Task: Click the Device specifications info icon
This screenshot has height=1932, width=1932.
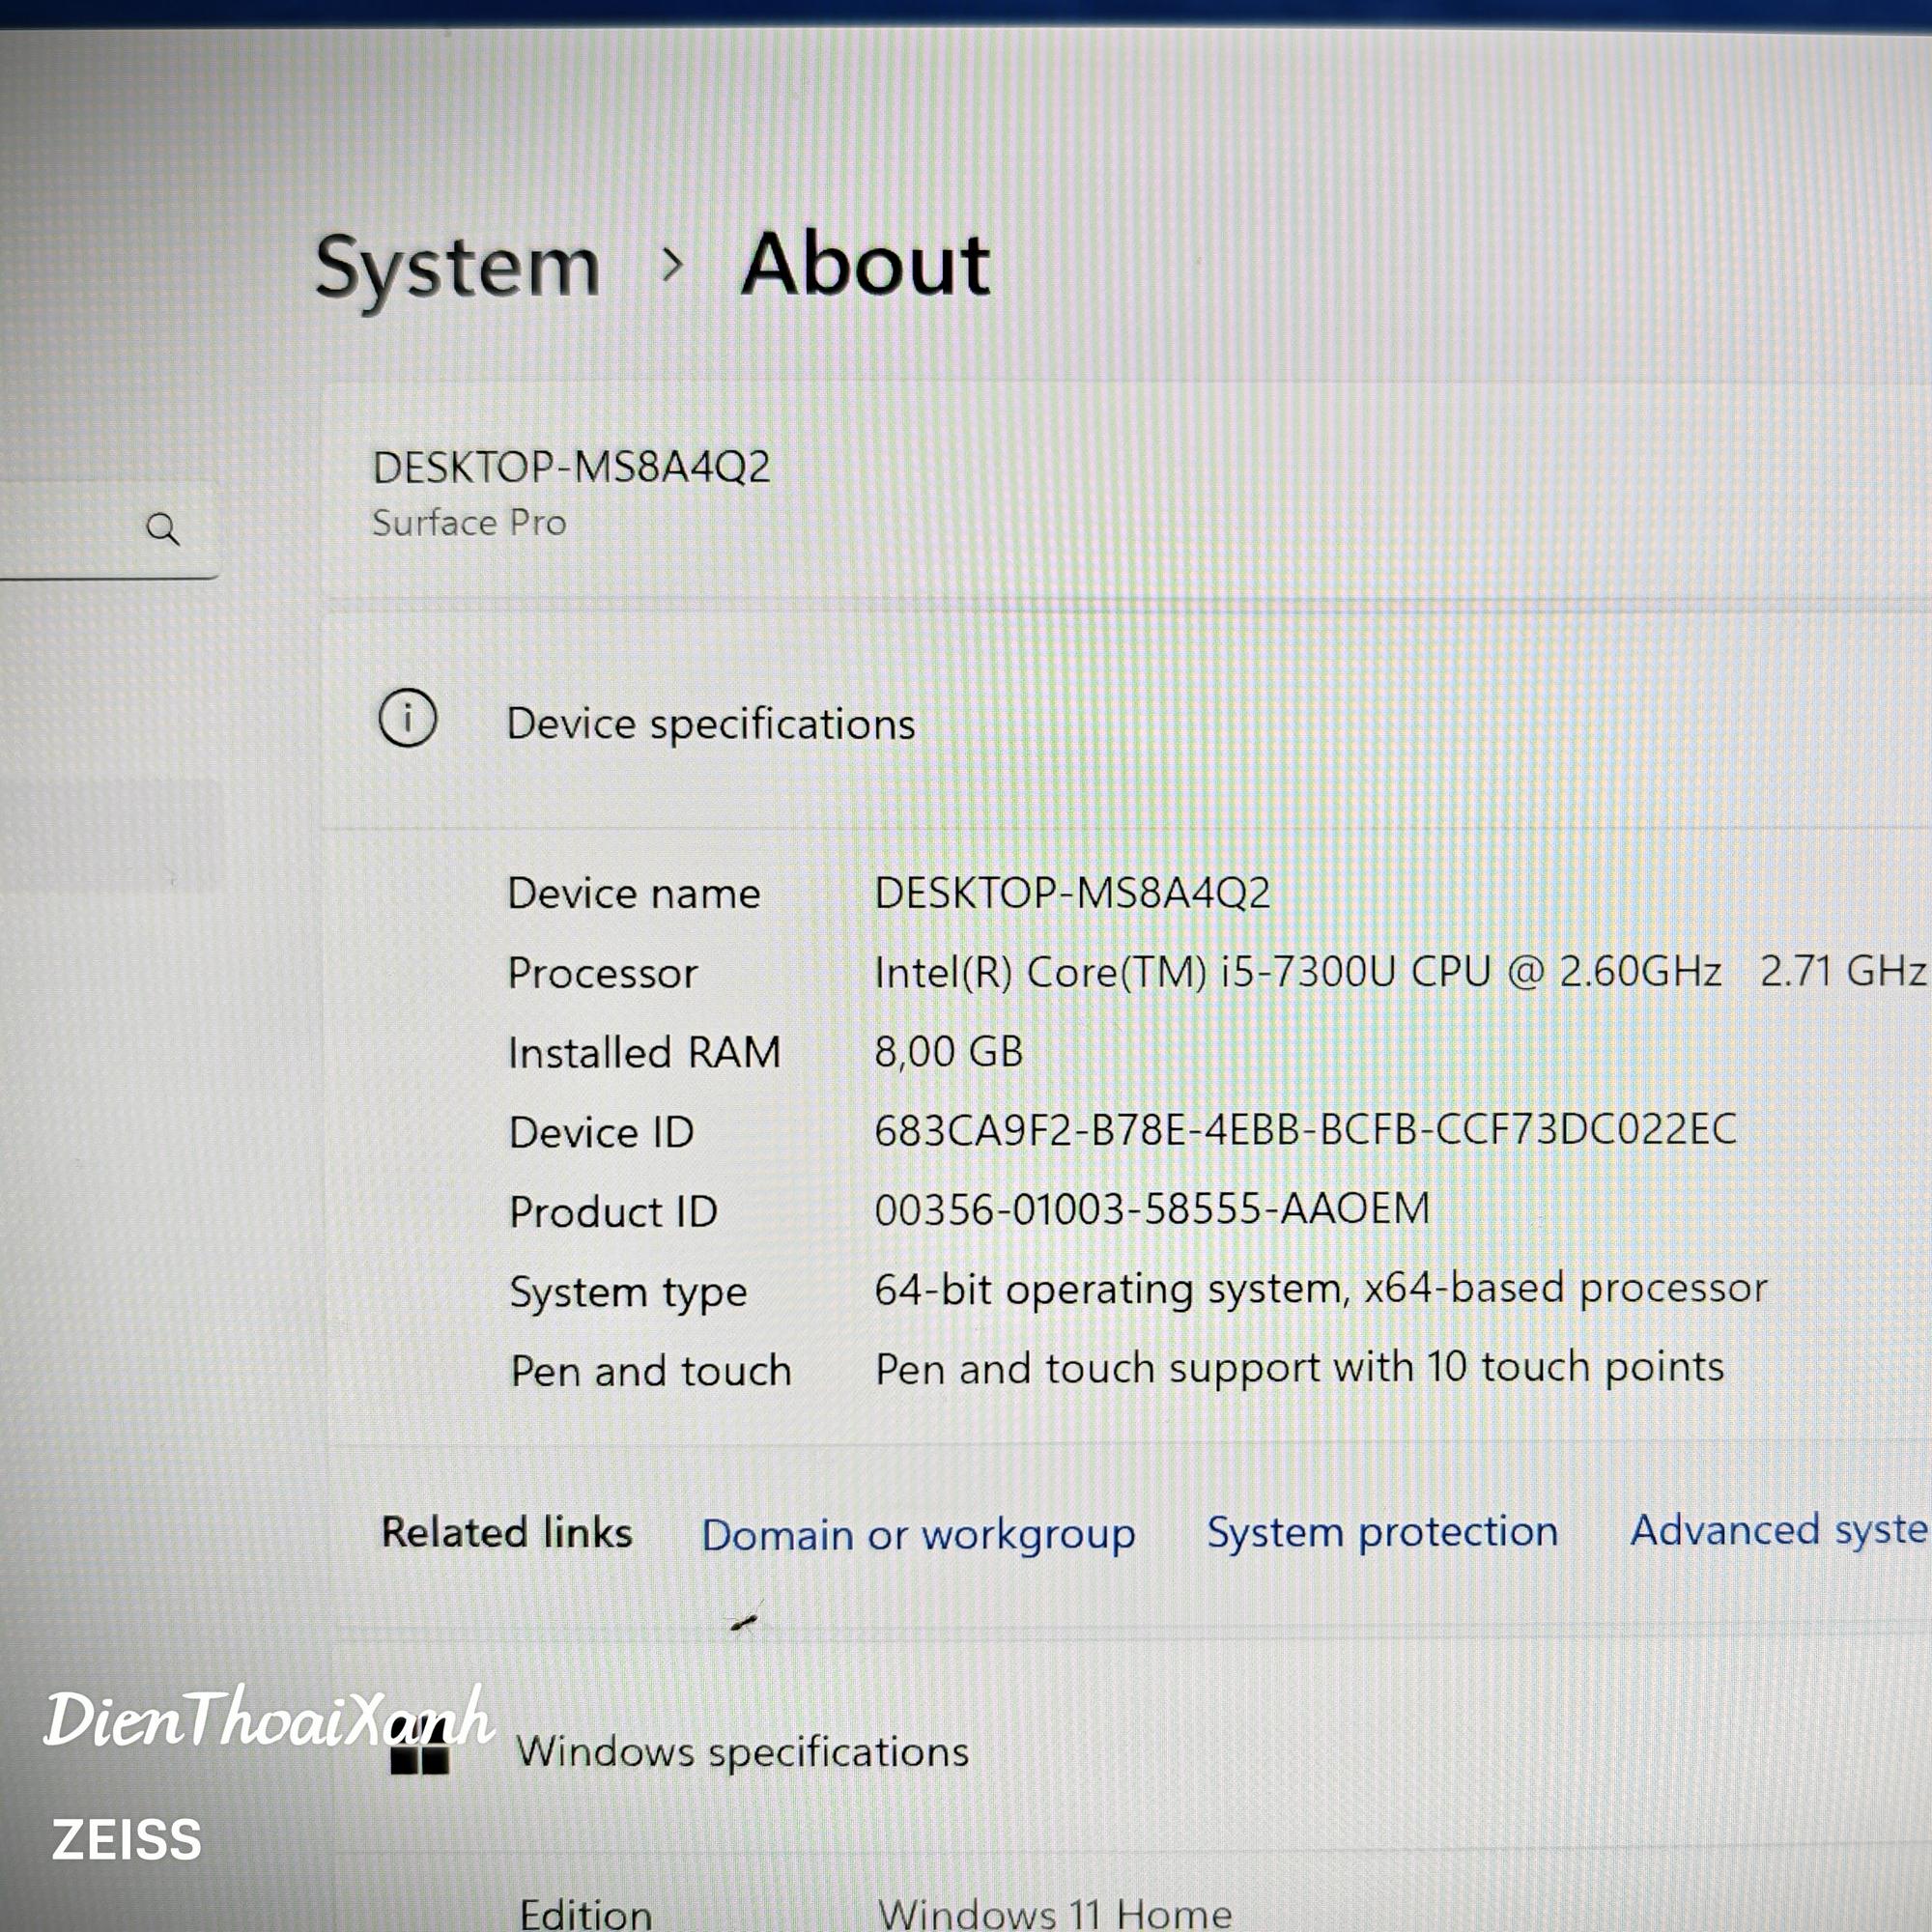Action: (407, 718)
